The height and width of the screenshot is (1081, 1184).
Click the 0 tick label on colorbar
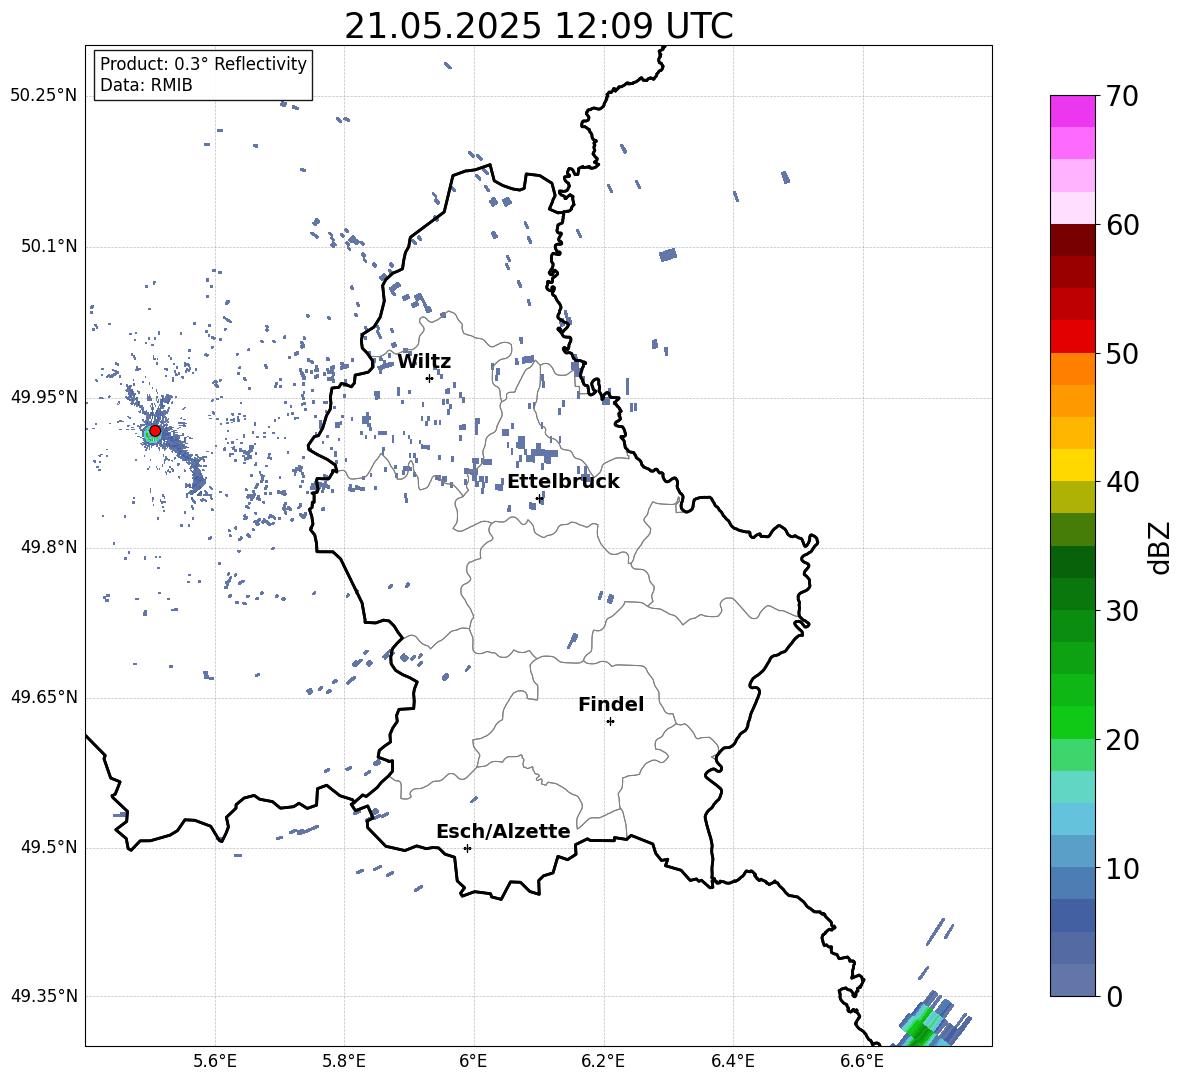(1113, 996)
